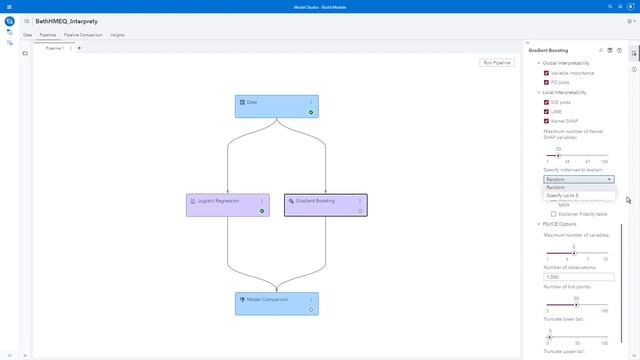Select the node information icon on far right strip
The image size is (640, 360).
click(634, 69)
